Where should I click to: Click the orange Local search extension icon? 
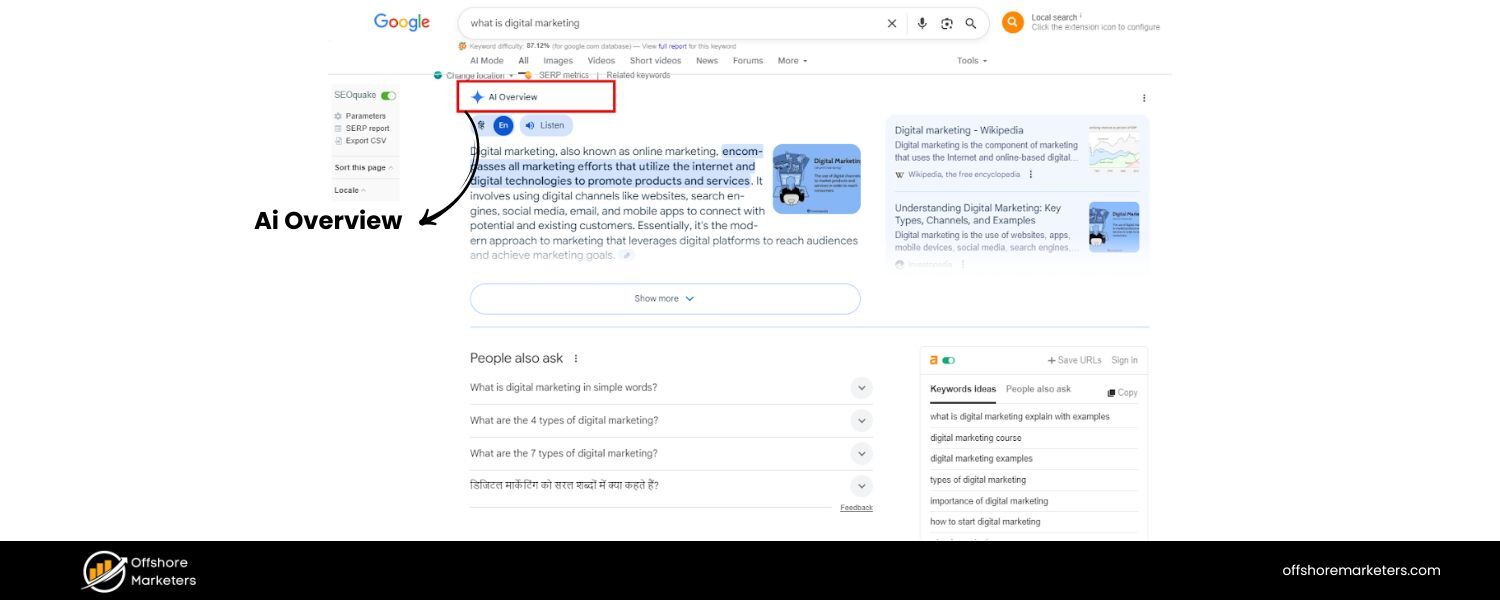click(1013, 22)
